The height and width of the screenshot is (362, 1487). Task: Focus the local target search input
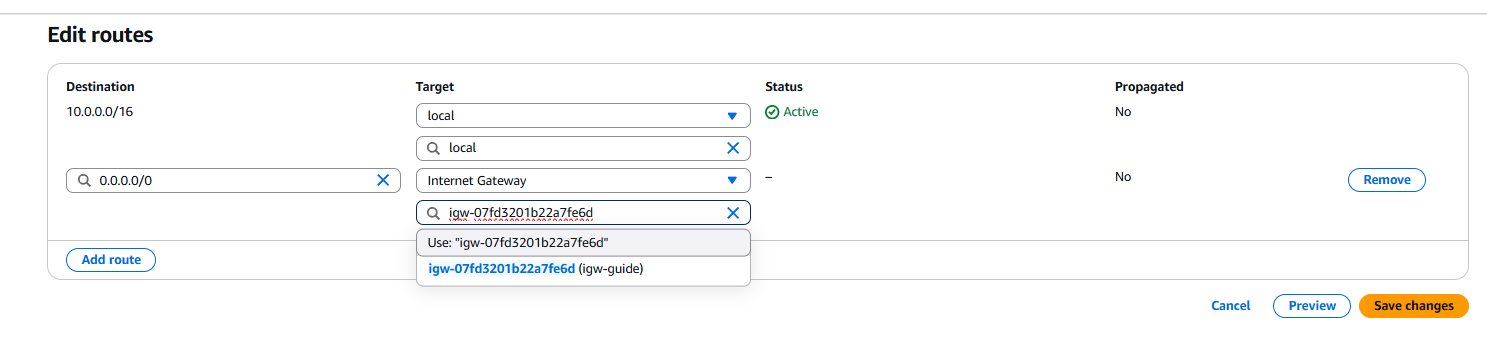(x=583, y=148)
